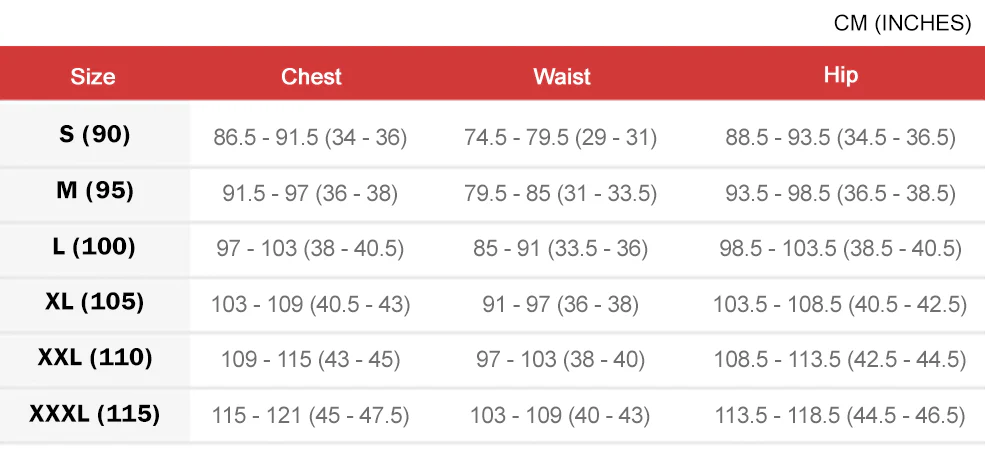Click the CM (INCHES) unit label
Viewport: 985px width, 458px height.
click(902, 24)
